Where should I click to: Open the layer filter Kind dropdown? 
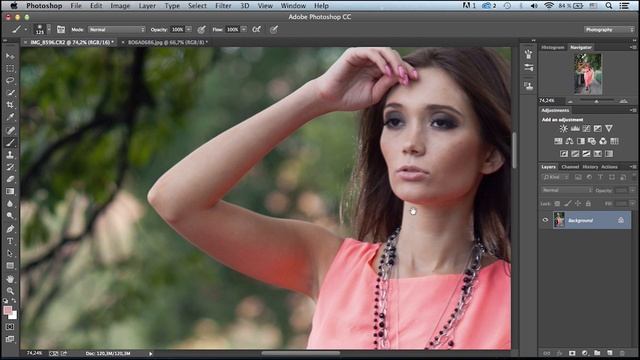pyautogui.click(x=556, y=177)
